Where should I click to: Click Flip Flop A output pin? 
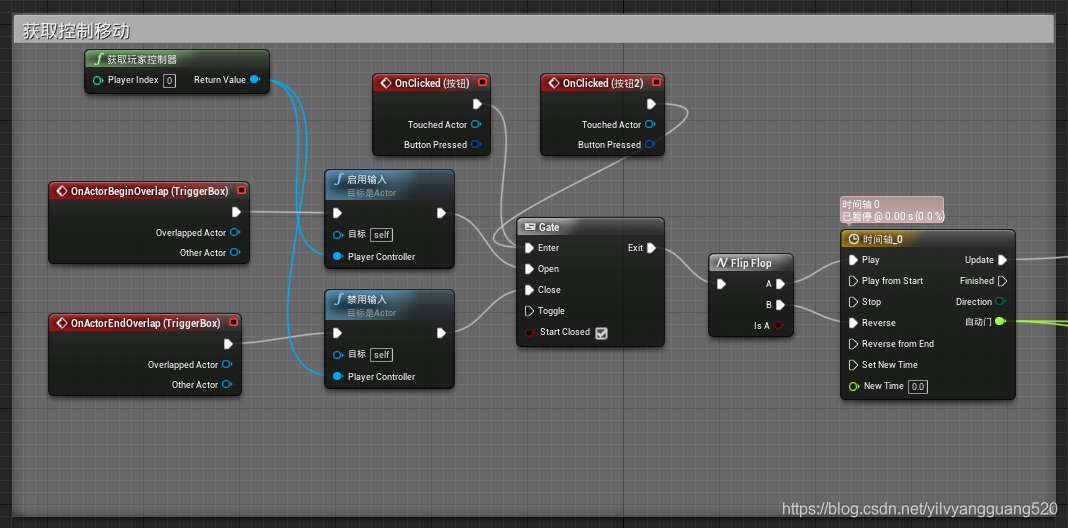[781, 284]
